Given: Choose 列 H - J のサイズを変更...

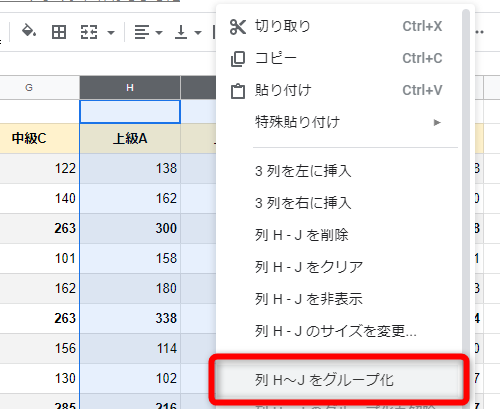Looking at the screenshot, I should click(x=339, y=331).
